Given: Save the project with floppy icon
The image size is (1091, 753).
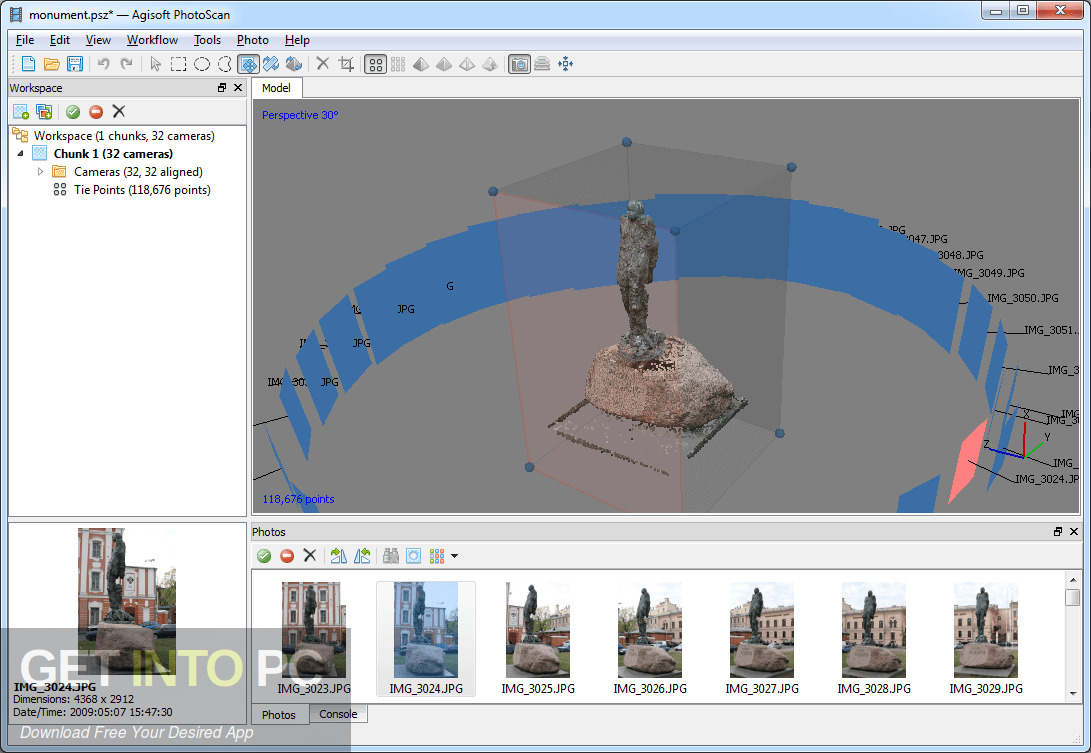Looking at the screenshot, I should click(74, 64).
